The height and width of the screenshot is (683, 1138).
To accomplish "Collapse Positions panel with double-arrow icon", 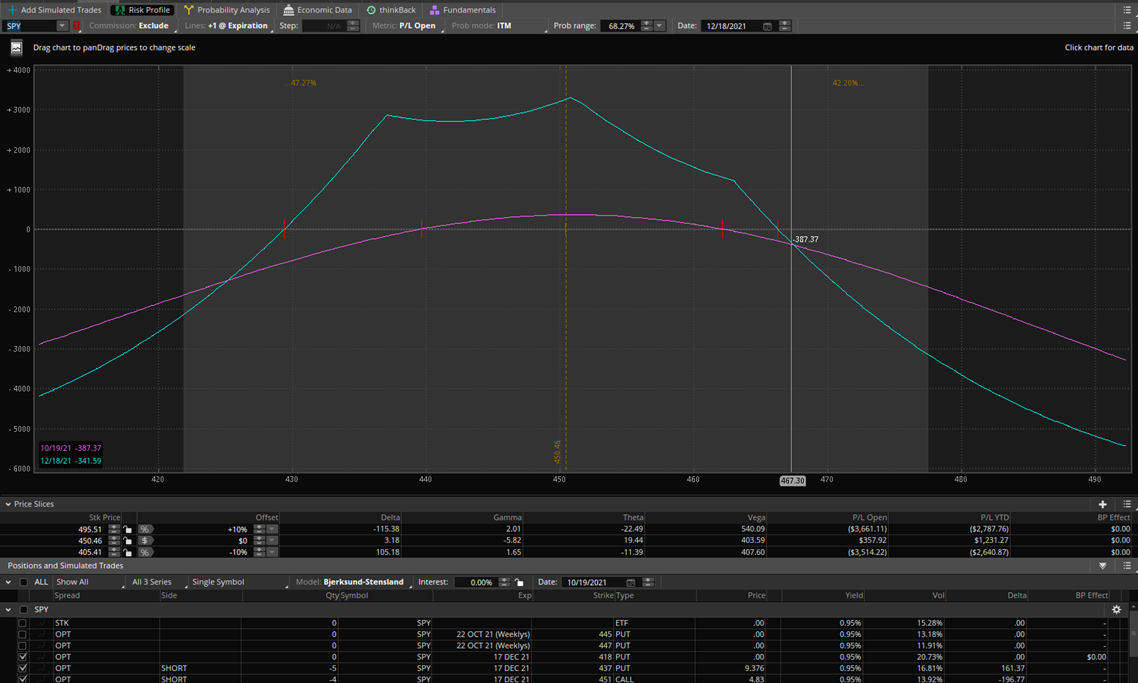I will tap(1103, 566).
